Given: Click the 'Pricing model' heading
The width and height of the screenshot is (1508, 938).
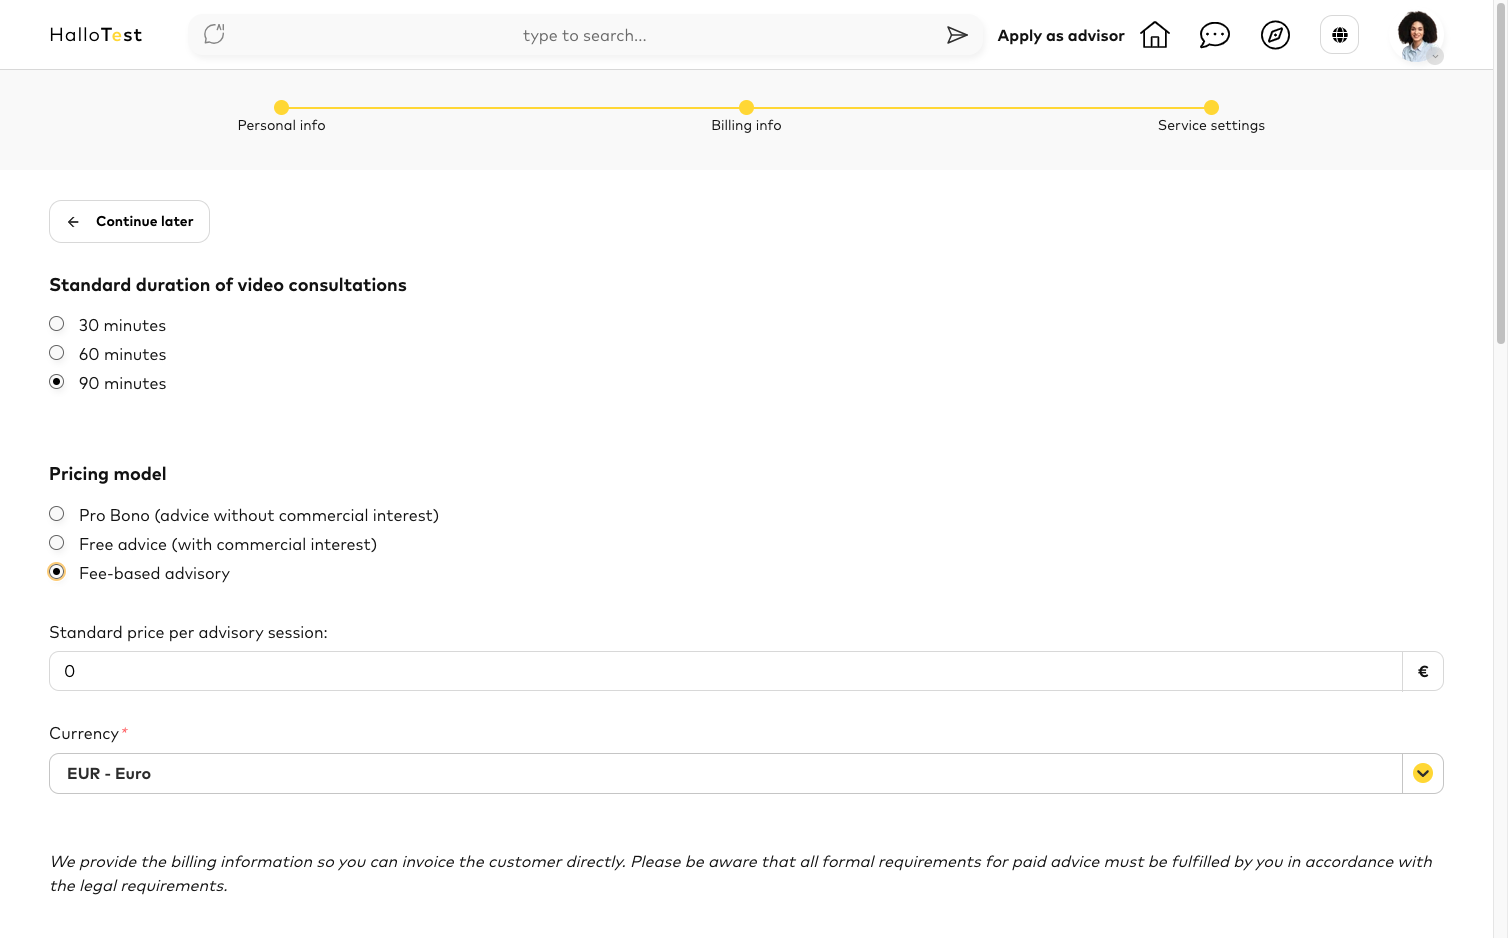Looking at the screenshot, I should pos(108,474).
